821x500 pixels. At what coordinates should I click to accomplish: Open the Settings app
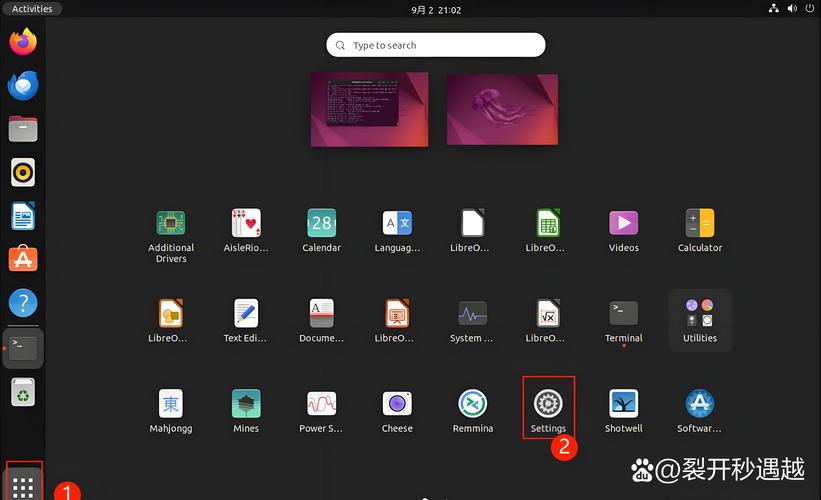(x=548, y=411)
